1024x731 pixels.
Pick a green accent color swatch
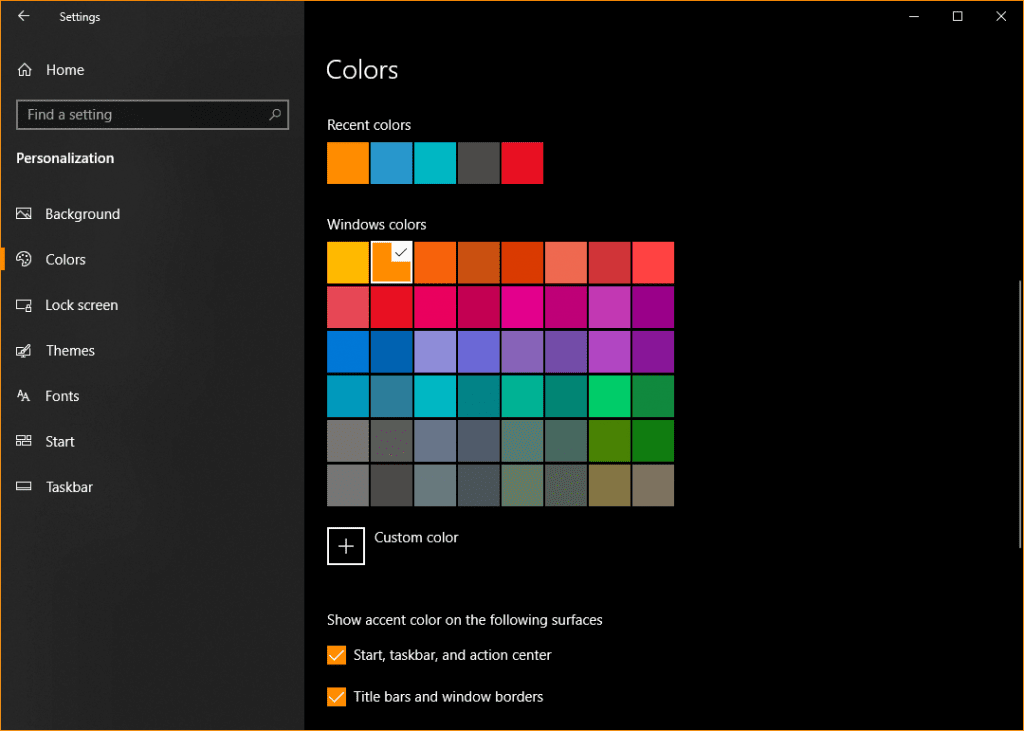pyautogui.click(x=609, y=396)
